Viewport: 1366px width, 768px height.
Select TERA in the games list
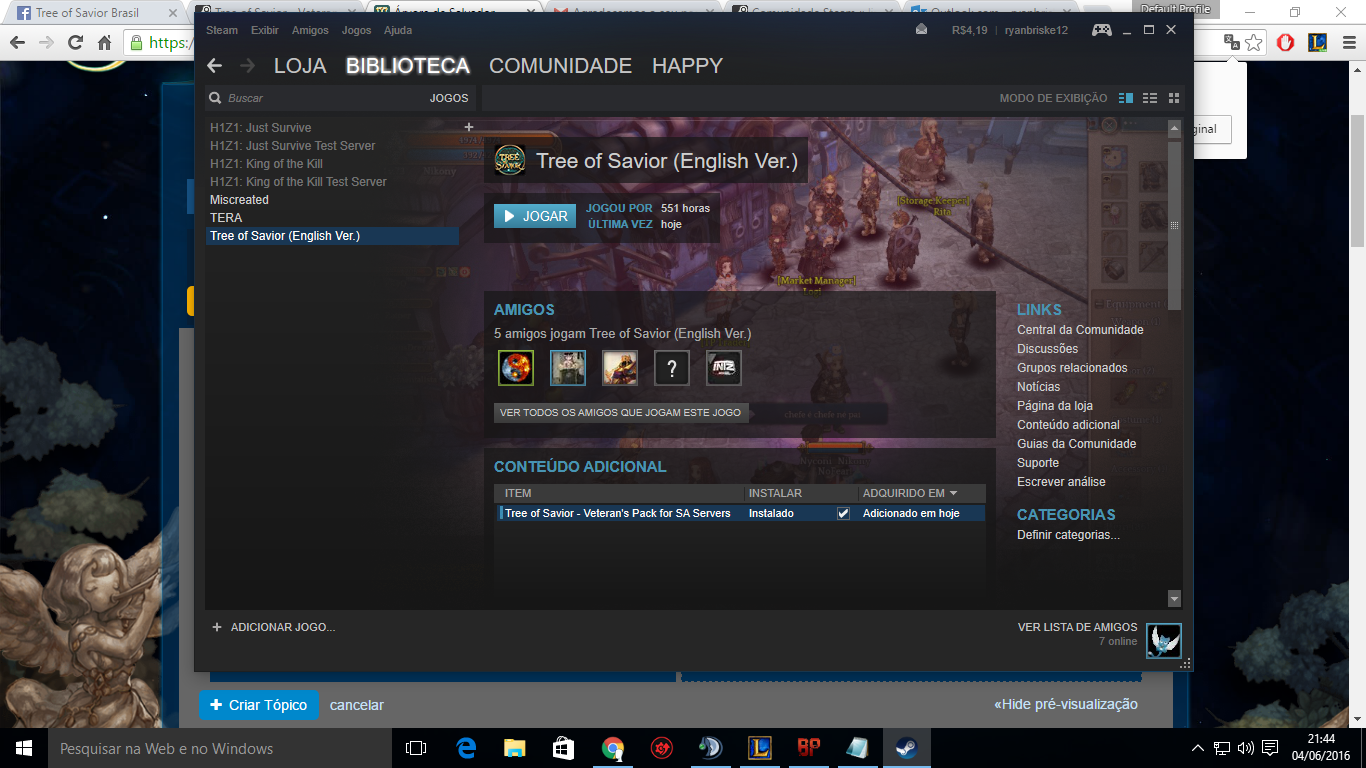click(x=226, y=218)
